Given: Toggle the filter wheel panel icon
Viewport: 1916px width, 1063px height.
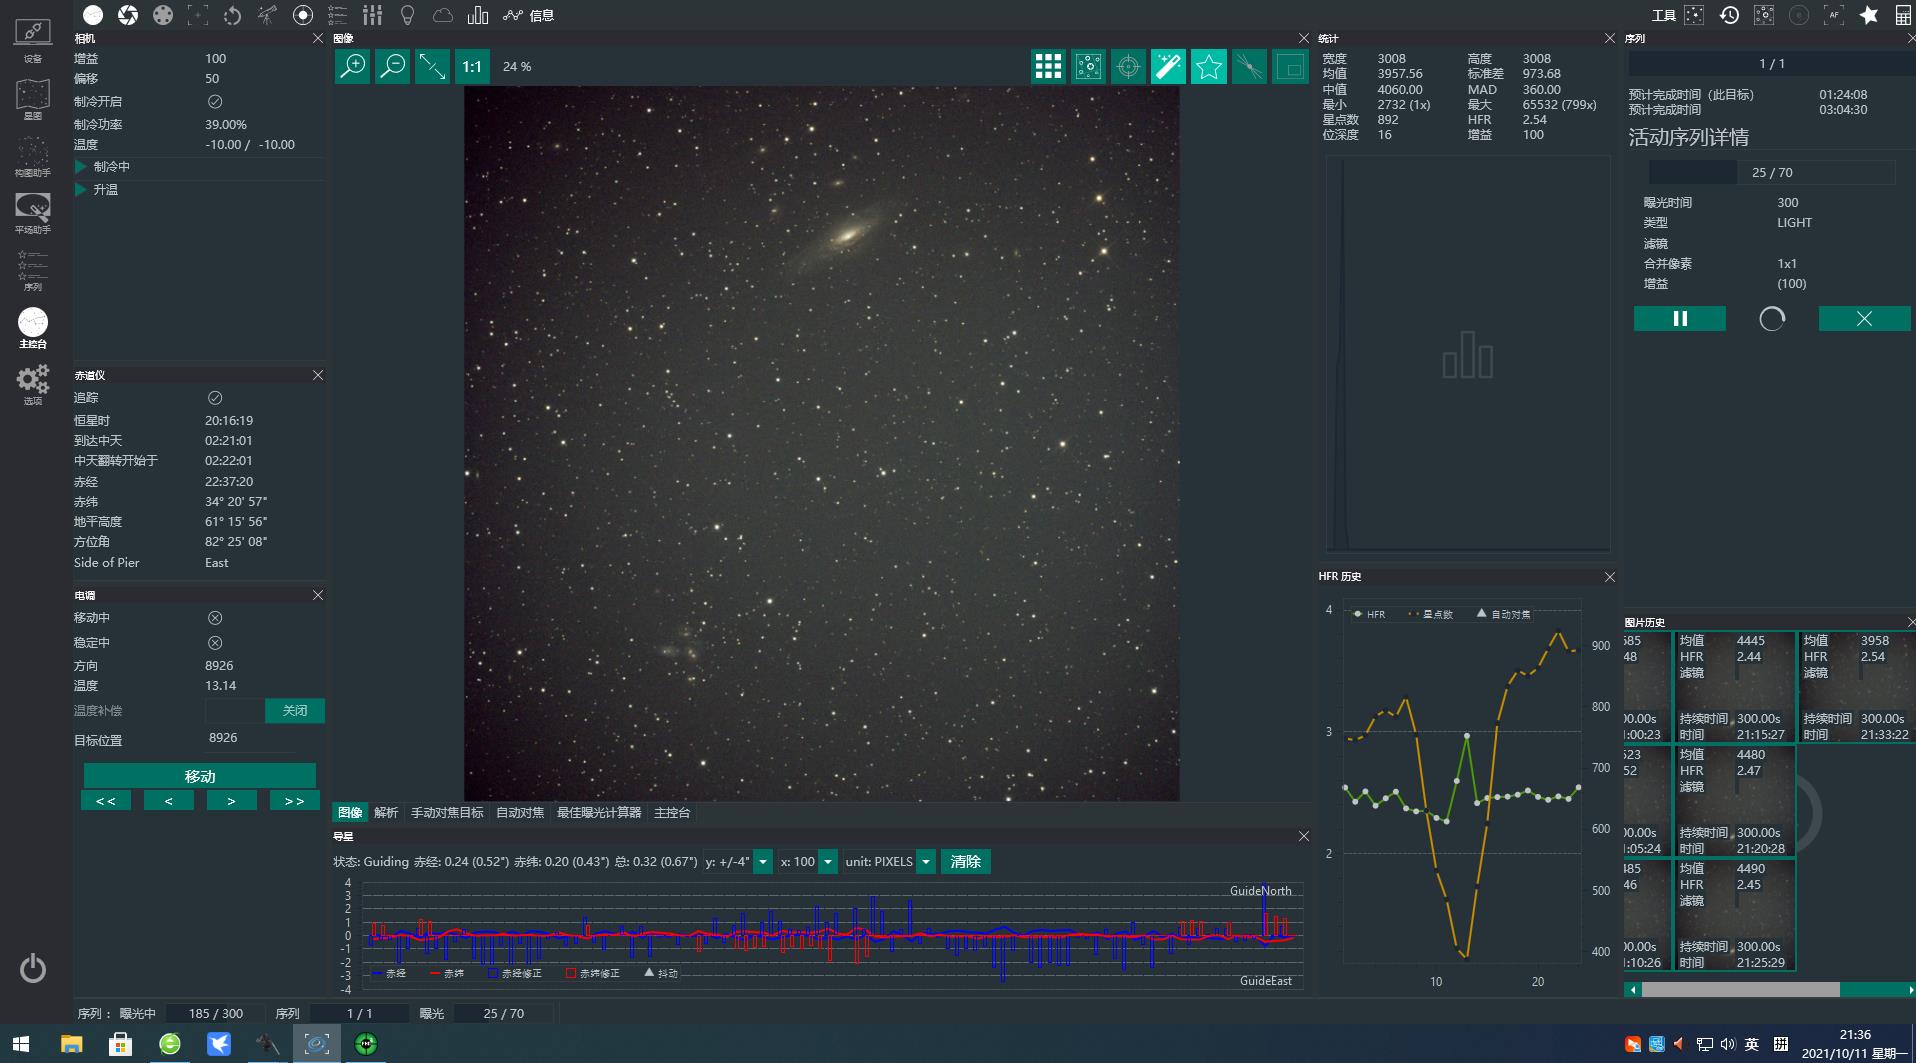Looking at the screenshot, I should (x=163, y=15).
